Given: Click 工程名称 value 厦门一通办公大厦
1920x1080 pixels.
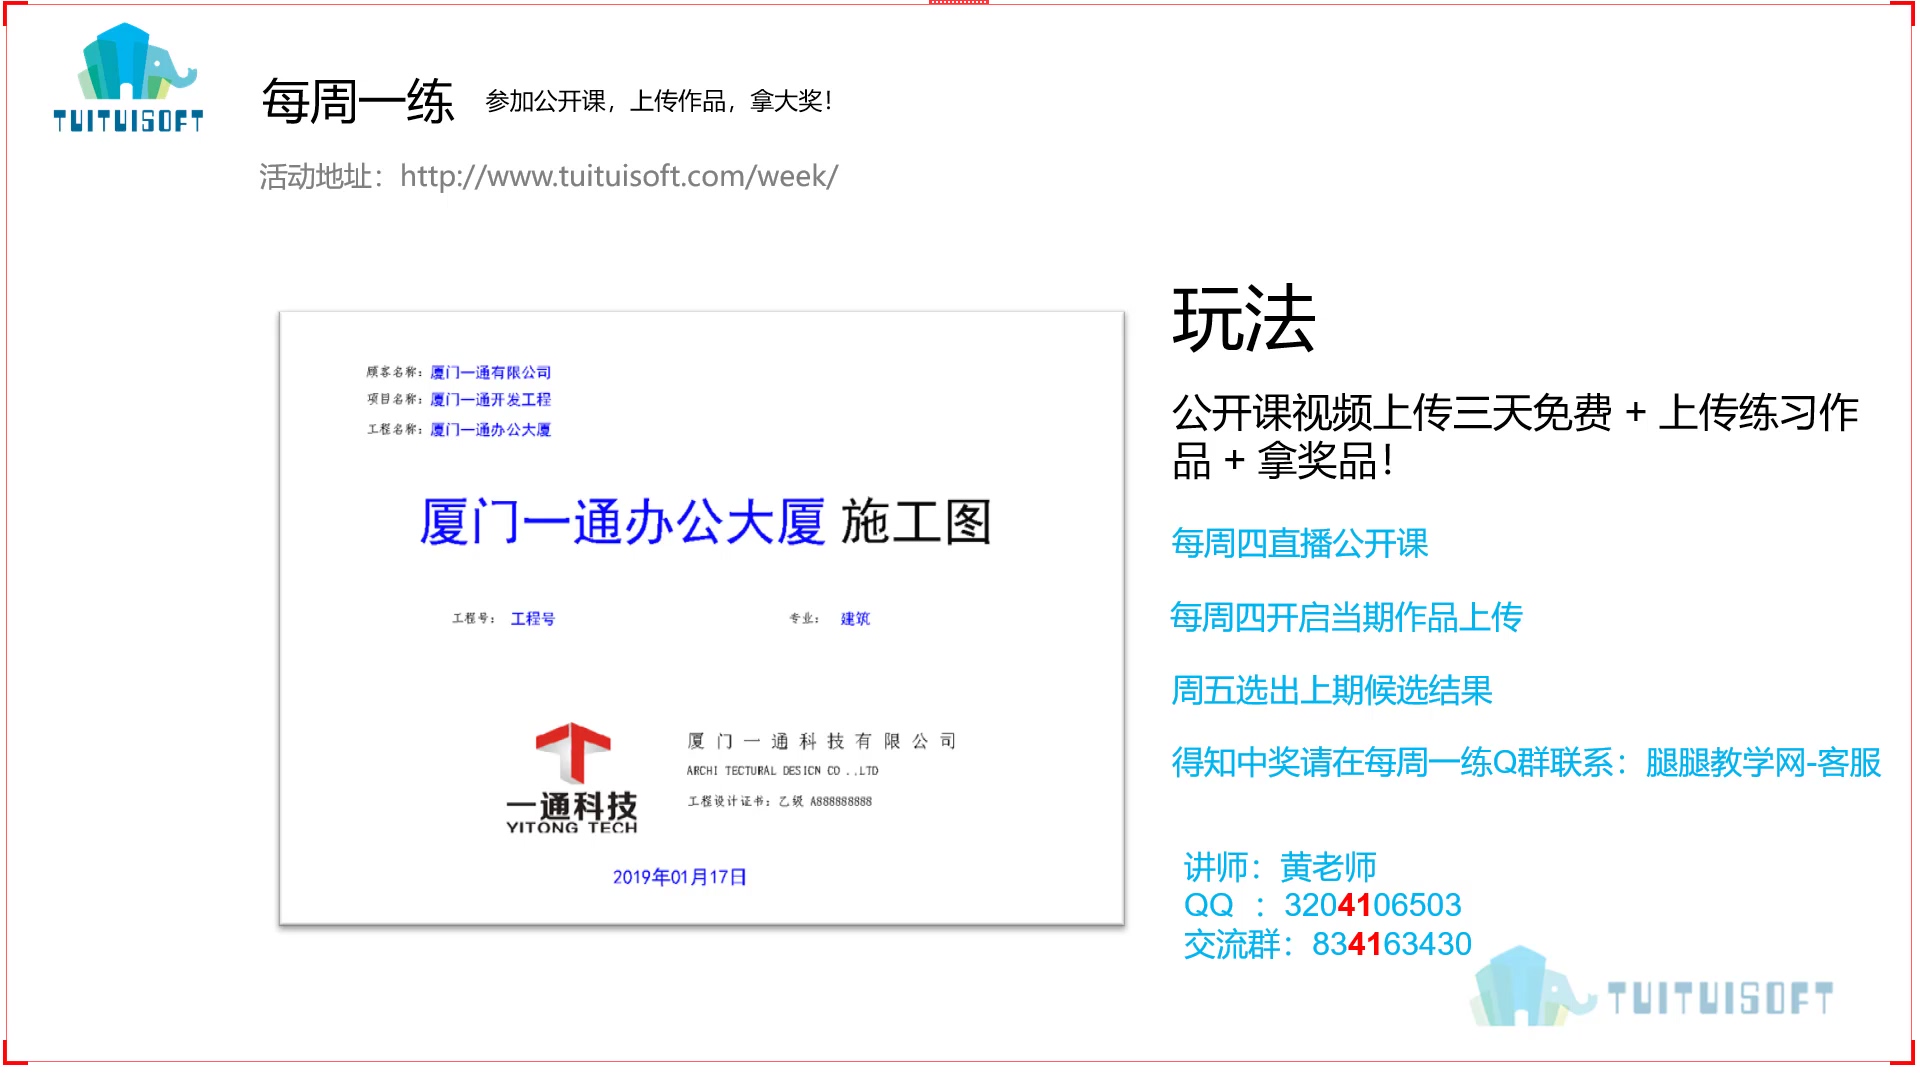Looking at the screenshot, I should (490, 430).
